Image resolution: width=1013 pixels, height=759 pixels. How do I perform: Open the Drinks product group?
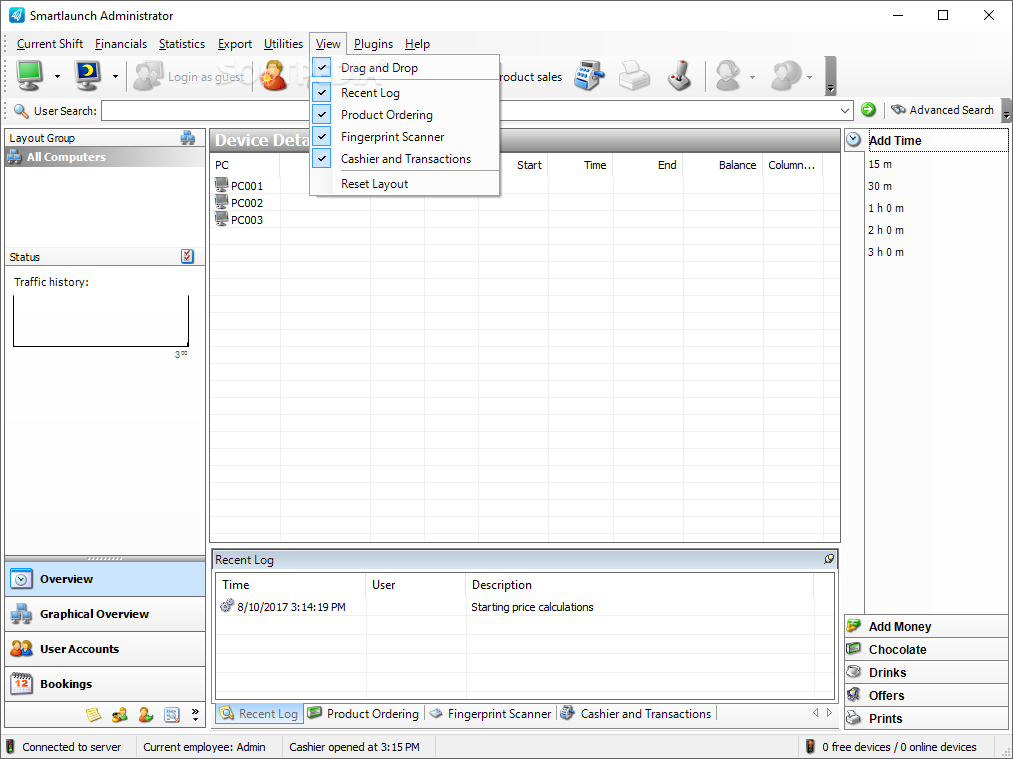click(926, 672)
